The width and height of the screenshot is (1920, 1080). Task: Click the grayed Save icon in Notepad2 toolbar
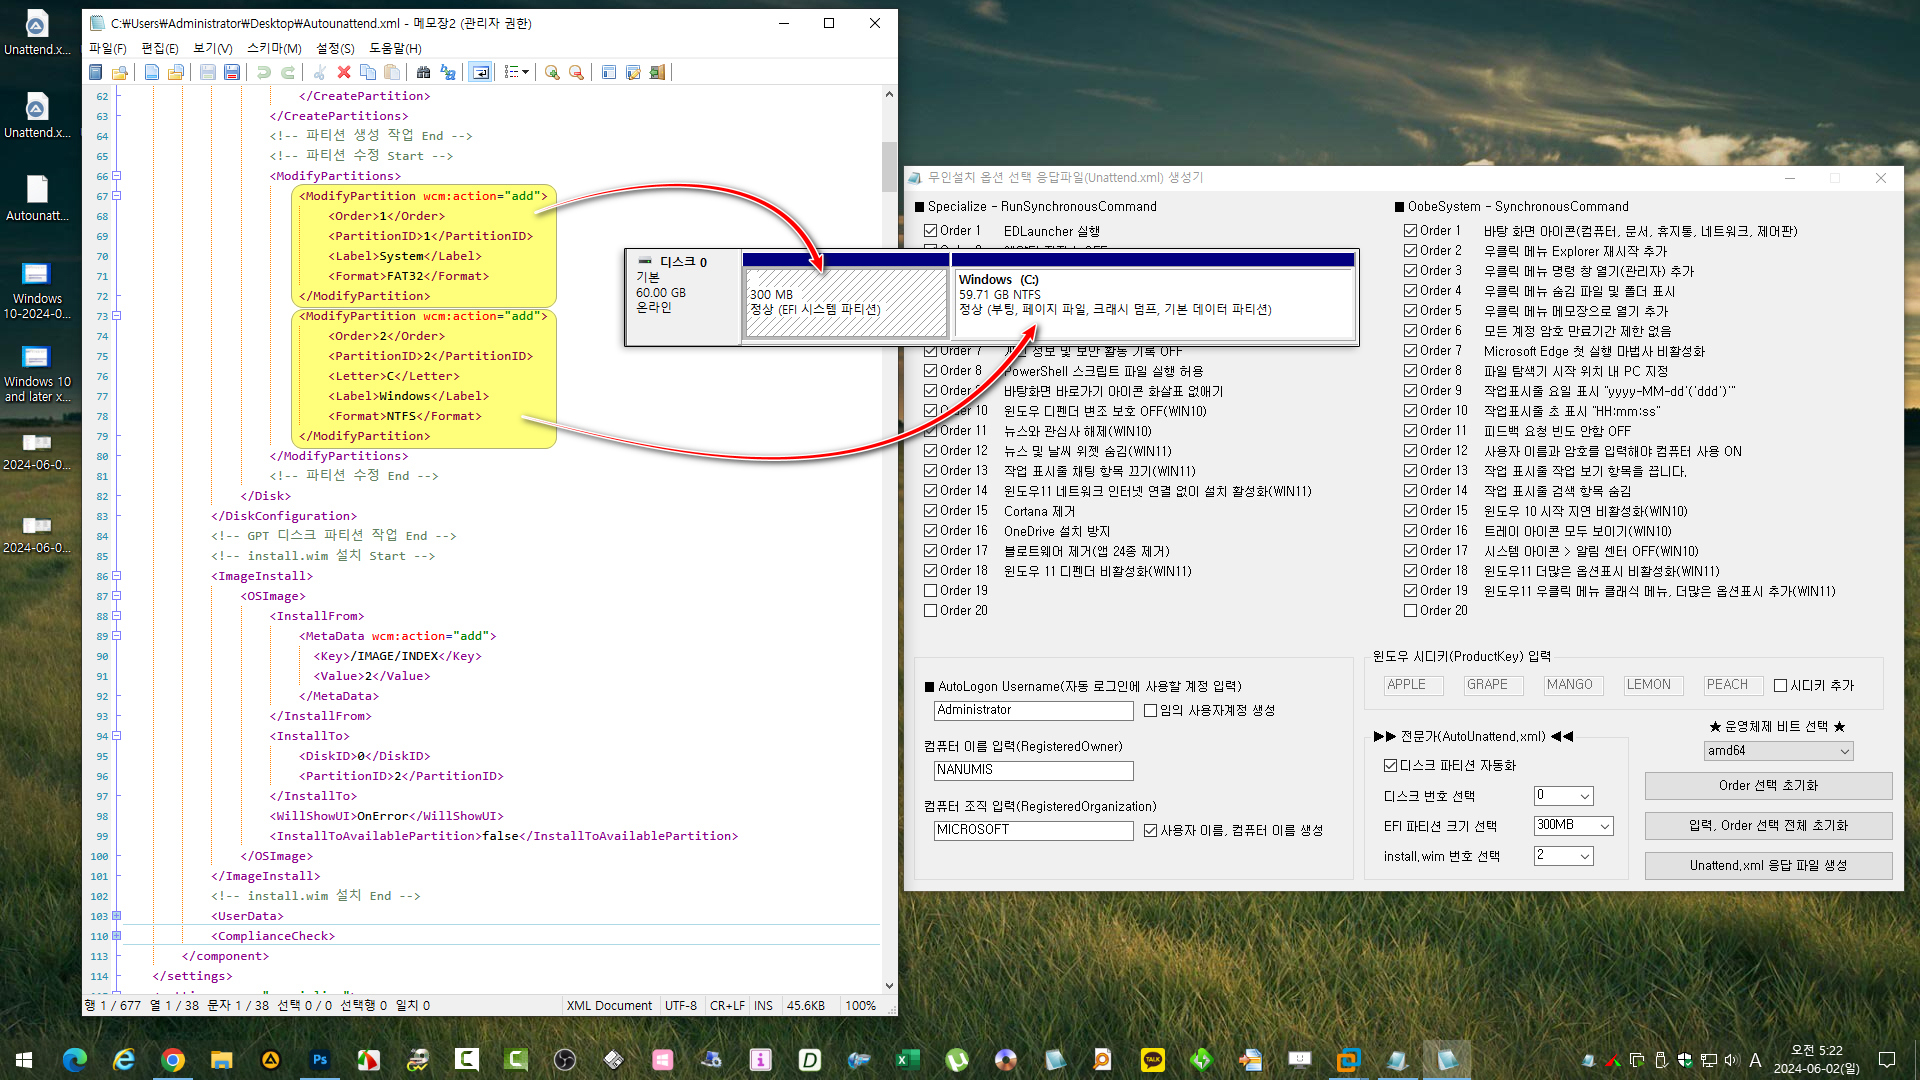pyautogui.click(x=208, y=72)
